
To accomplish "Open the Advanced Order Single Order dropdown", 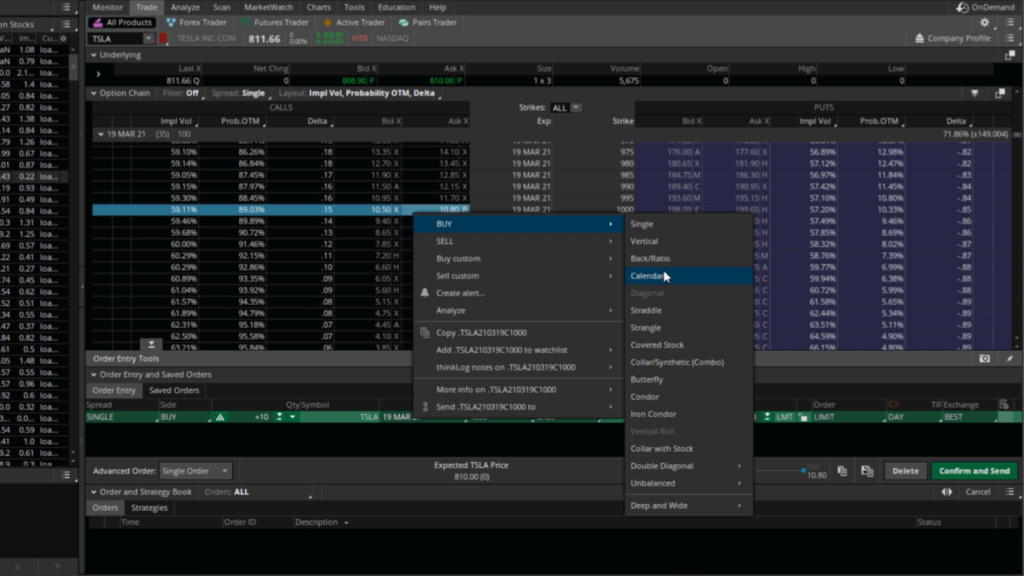I will pos(195,471).
